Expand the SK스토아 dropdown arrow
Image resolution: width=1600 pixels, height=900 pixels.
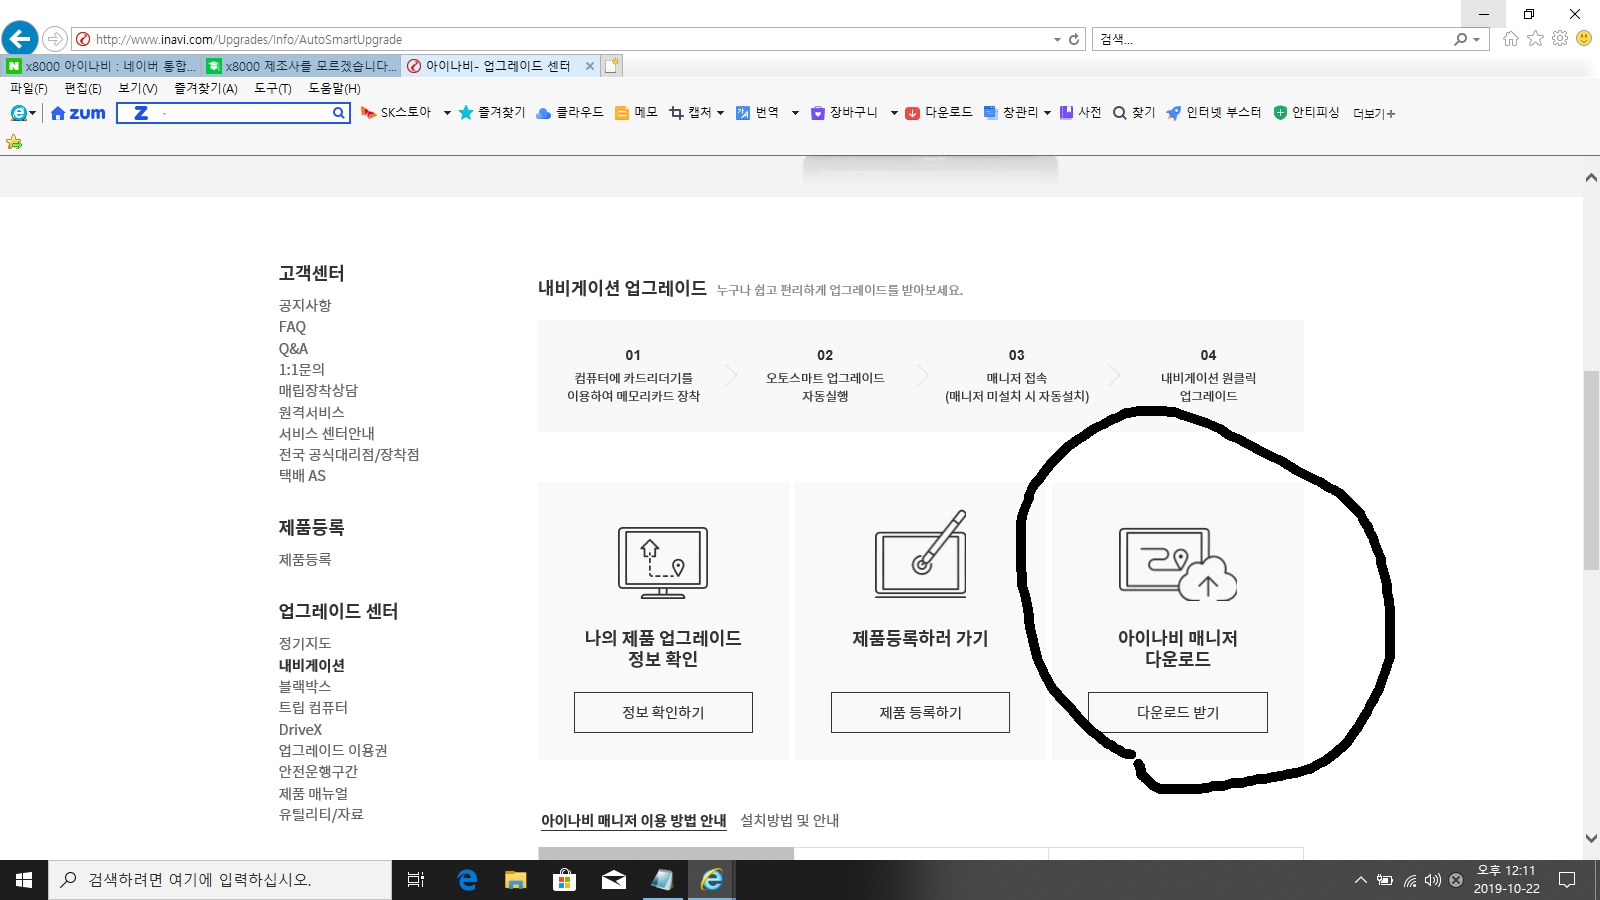[447, 113]
